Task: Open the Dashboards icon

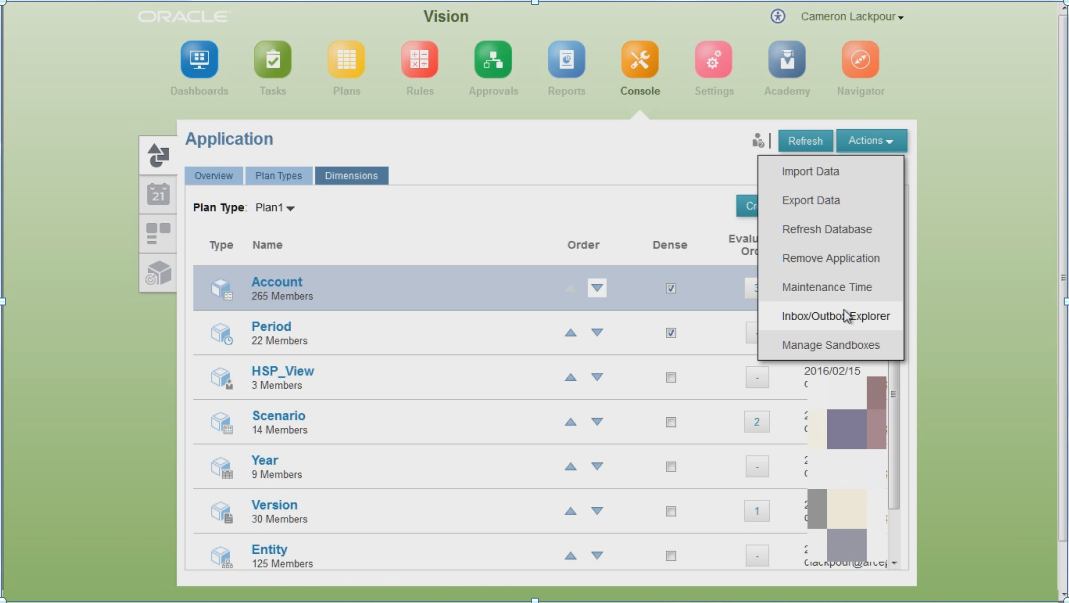Action: point(199,59)
